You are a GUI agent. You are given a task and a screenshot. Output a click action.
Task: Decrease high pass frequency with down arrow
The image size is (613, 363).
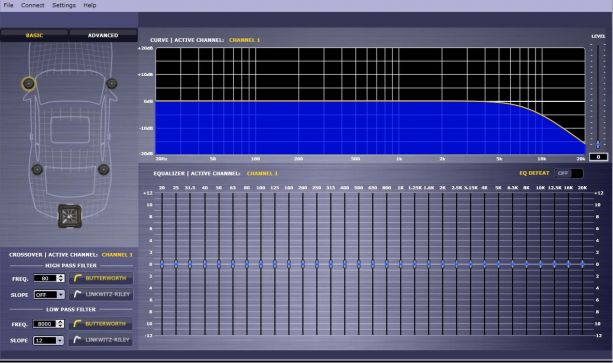[x=61, y=280]
